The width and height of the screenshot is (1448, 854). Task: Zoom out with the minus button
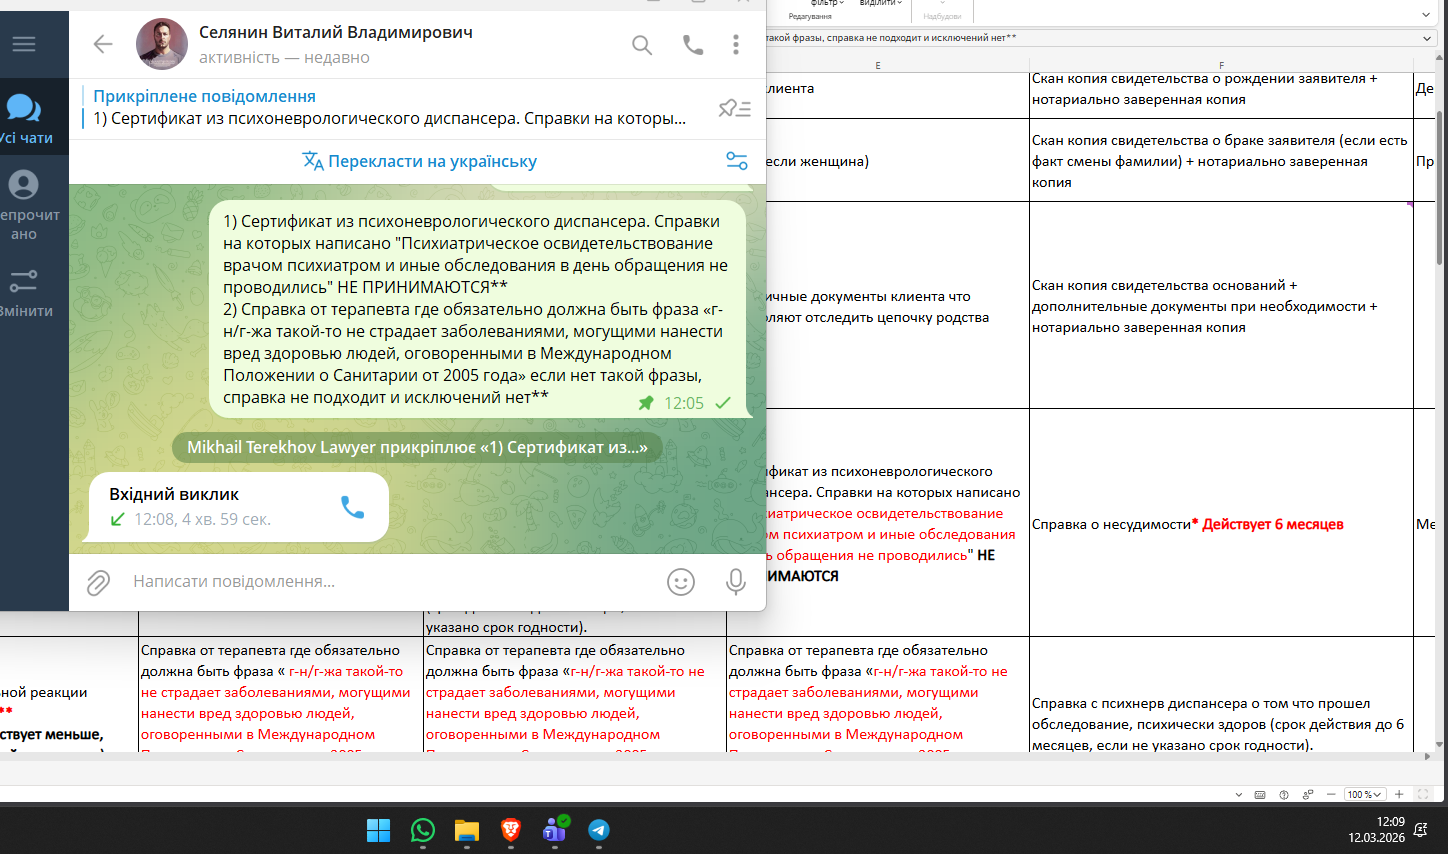click(1331, 795)
